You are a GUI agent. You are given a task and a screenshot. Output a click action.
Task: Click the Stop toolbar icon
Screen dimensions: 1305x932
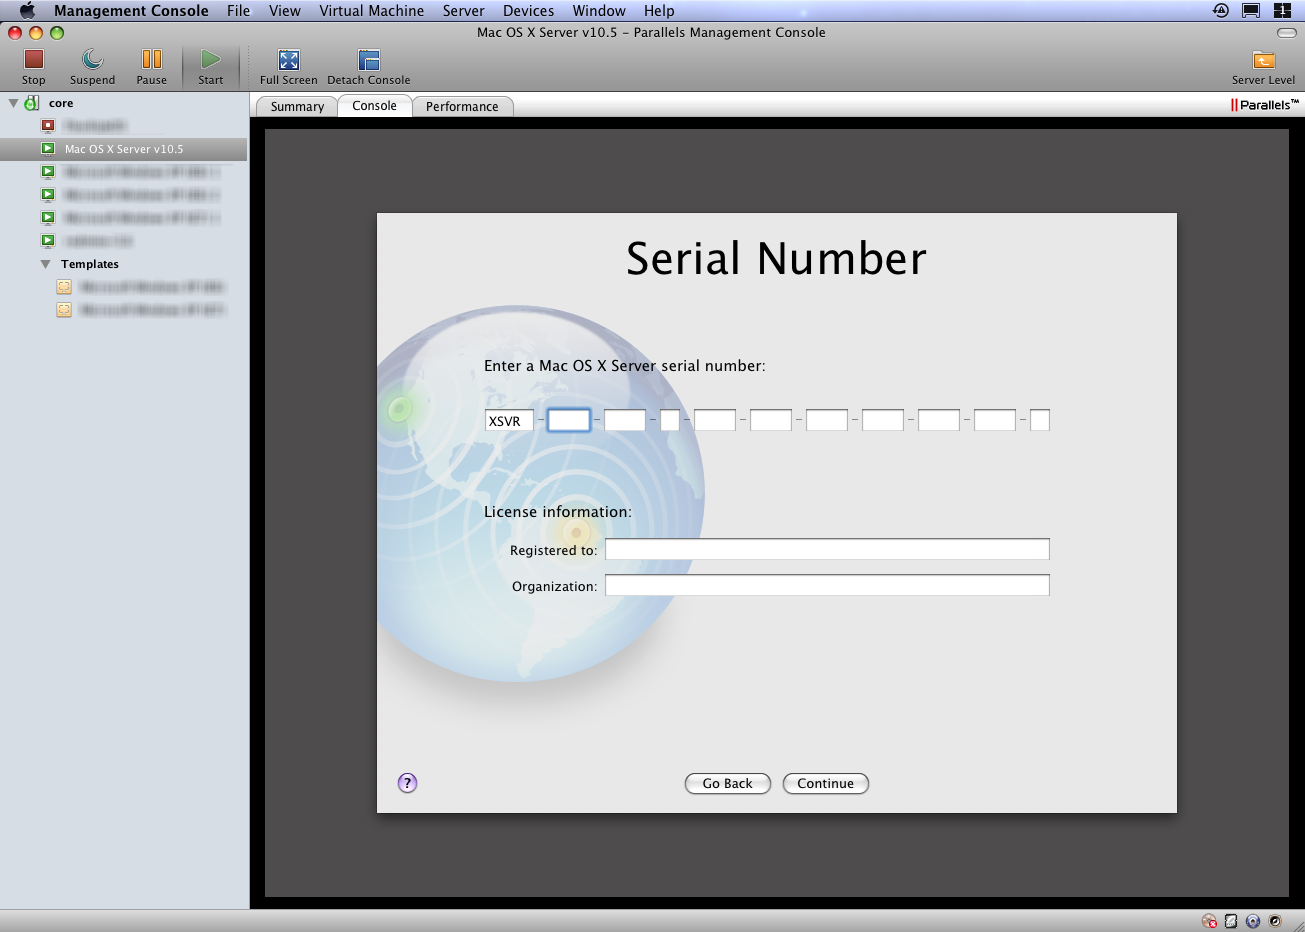(x=34, y=60)
